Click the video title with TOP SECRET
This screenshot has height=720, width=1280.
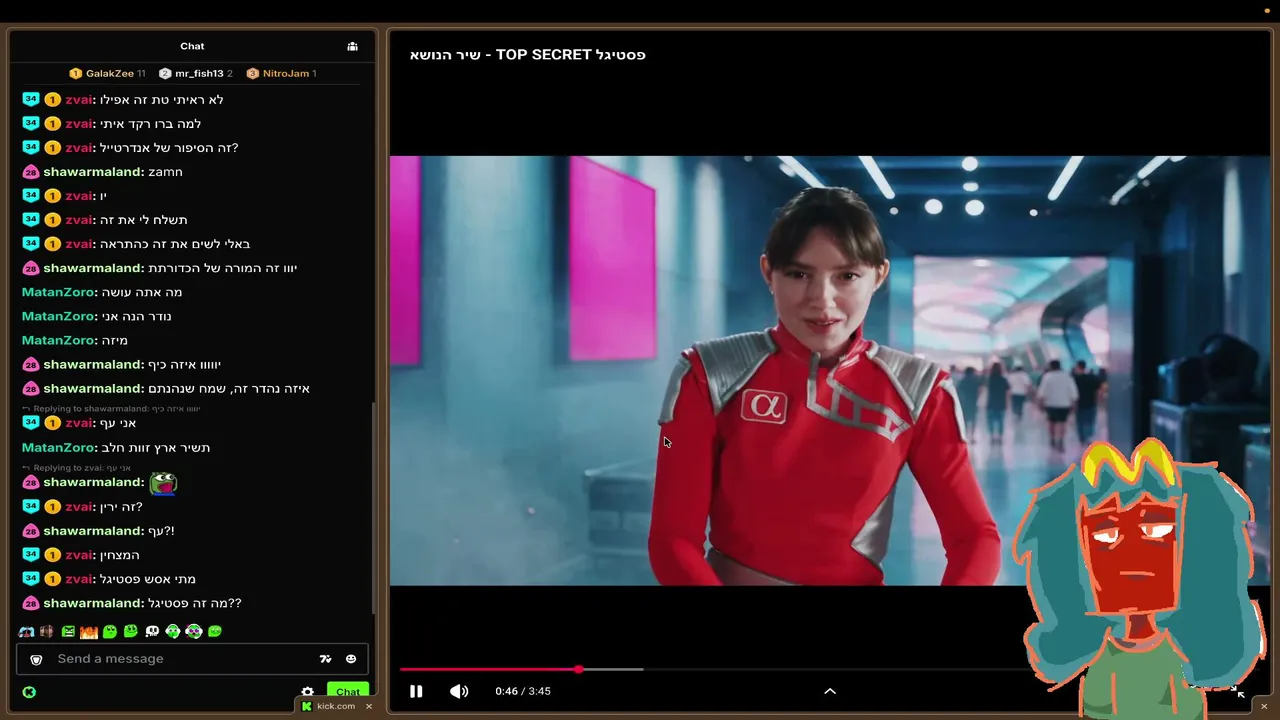(528, 55)
